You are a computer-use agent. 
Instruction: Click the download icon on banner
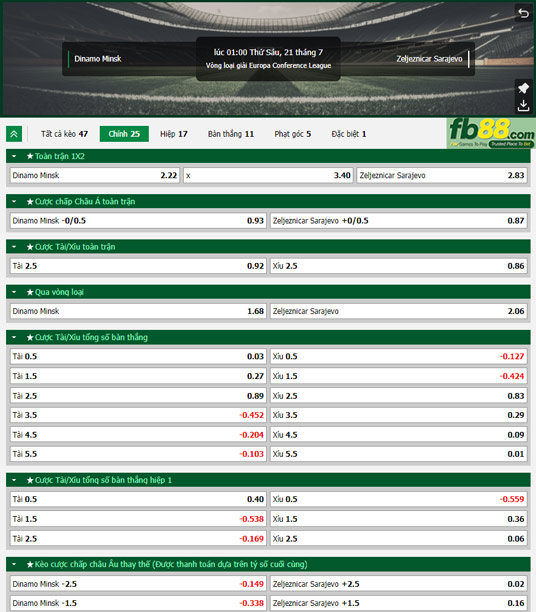(x=523, y=105)
